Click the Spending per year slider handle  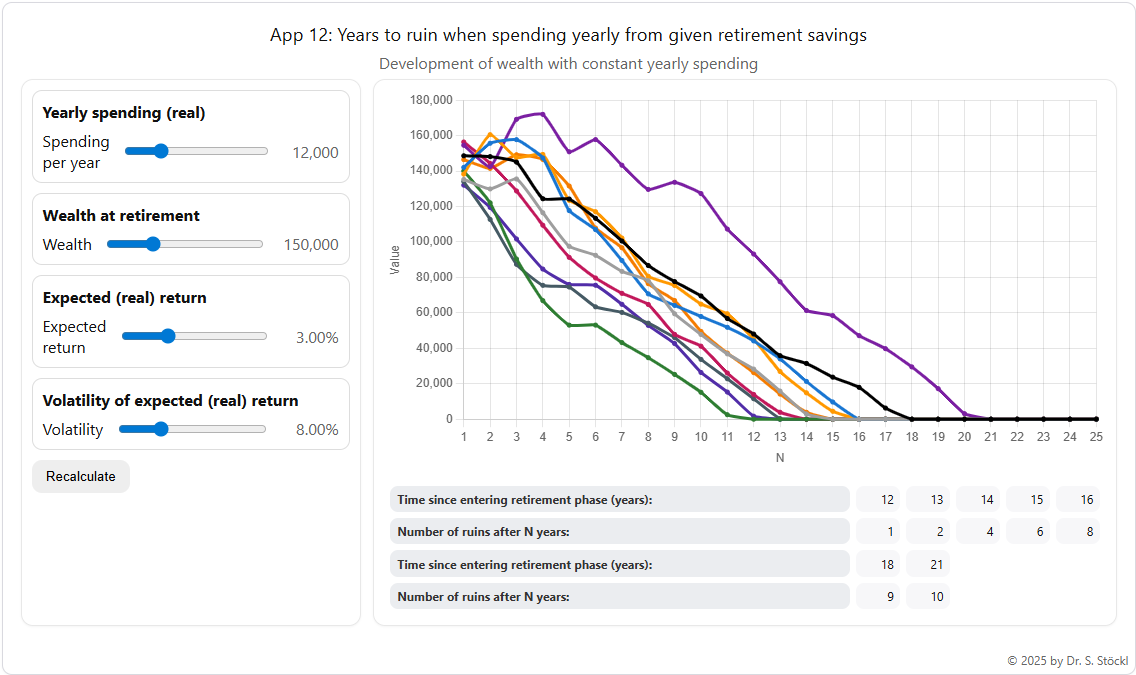click(x=160, y=151)
